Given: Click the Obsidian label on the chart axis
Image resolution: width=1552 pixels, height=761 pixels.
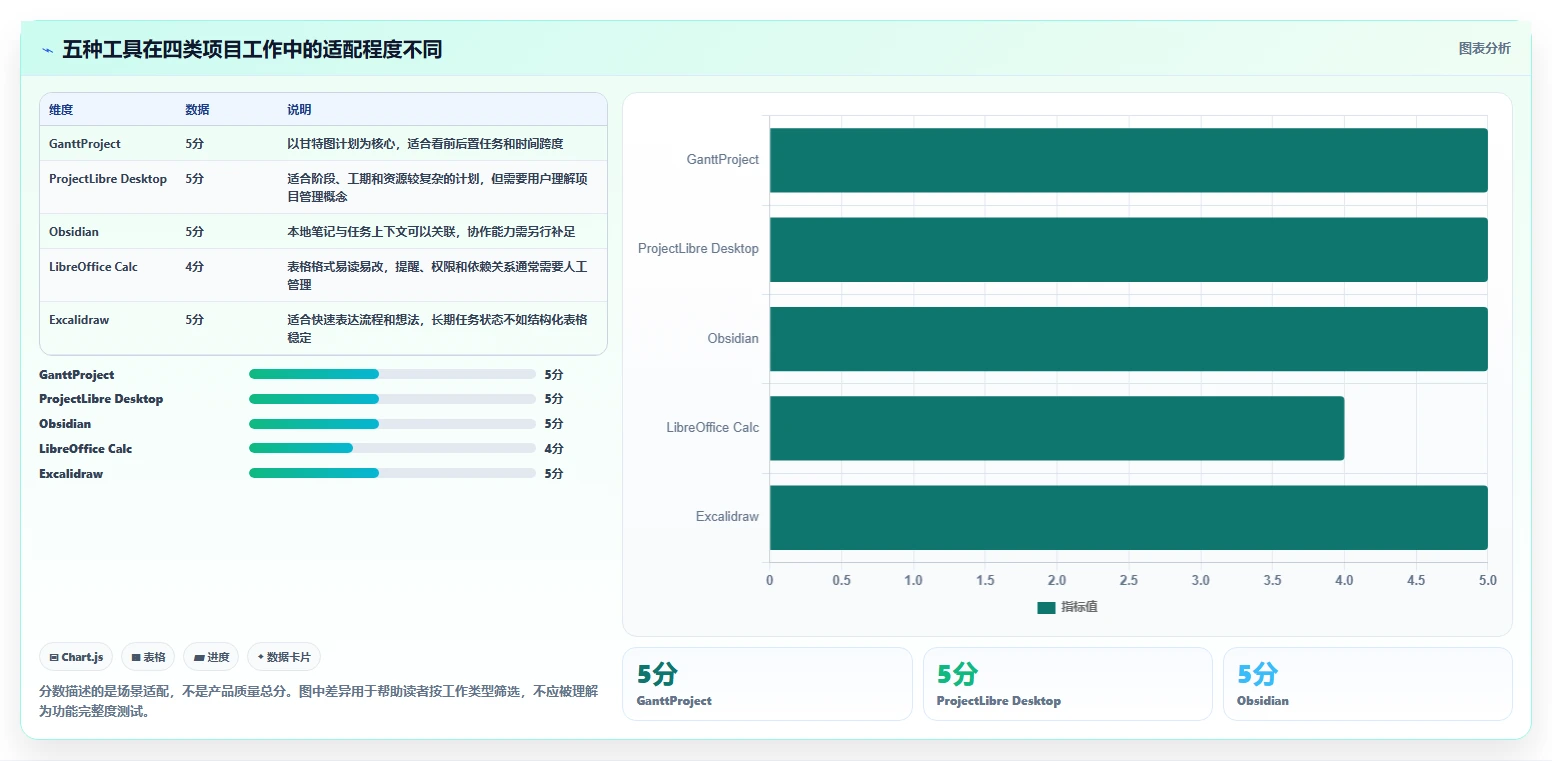Looking at the screenshot, I should 733,339.
